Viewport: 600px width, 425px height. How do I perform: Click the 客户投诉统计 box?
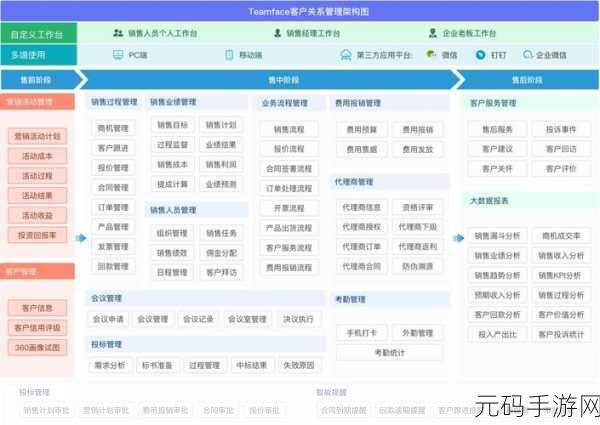click(561, 335)
